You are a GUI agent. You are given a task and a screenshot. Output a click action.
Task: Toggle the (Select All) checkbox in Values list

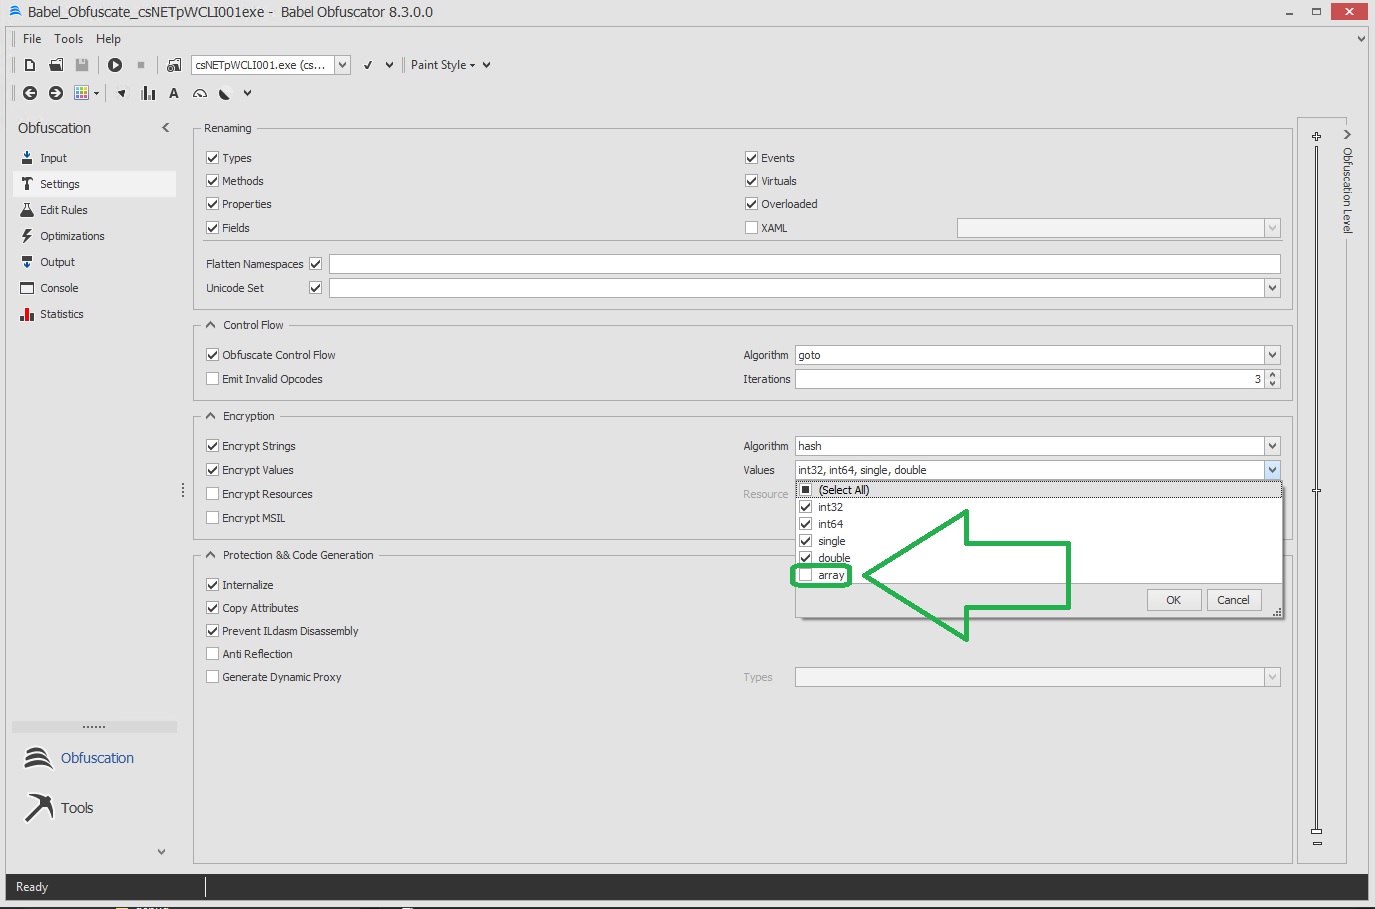click(x=806, y=490)
